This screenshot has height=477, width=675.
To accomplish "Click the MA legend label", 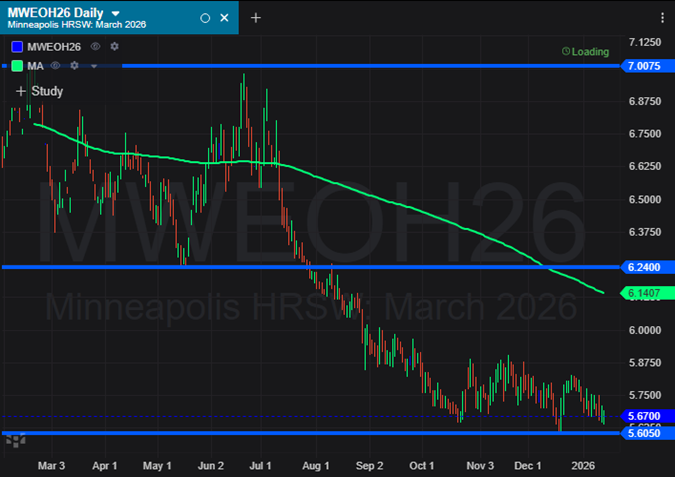I will [35, 66].
